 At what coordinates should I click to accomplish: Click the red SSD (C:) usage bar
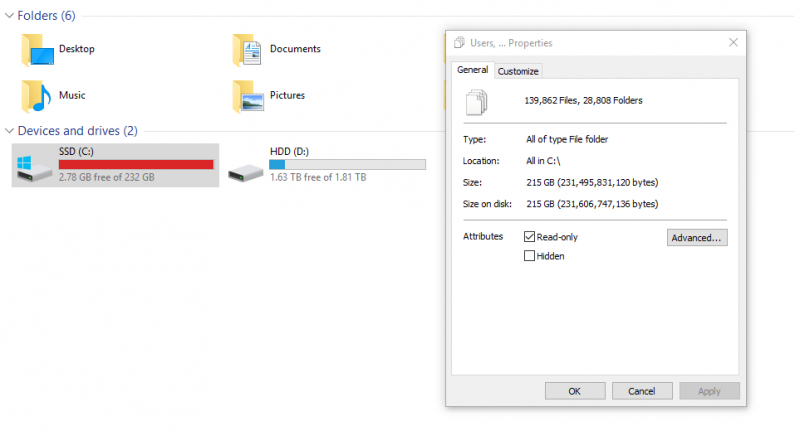[136, 164]
